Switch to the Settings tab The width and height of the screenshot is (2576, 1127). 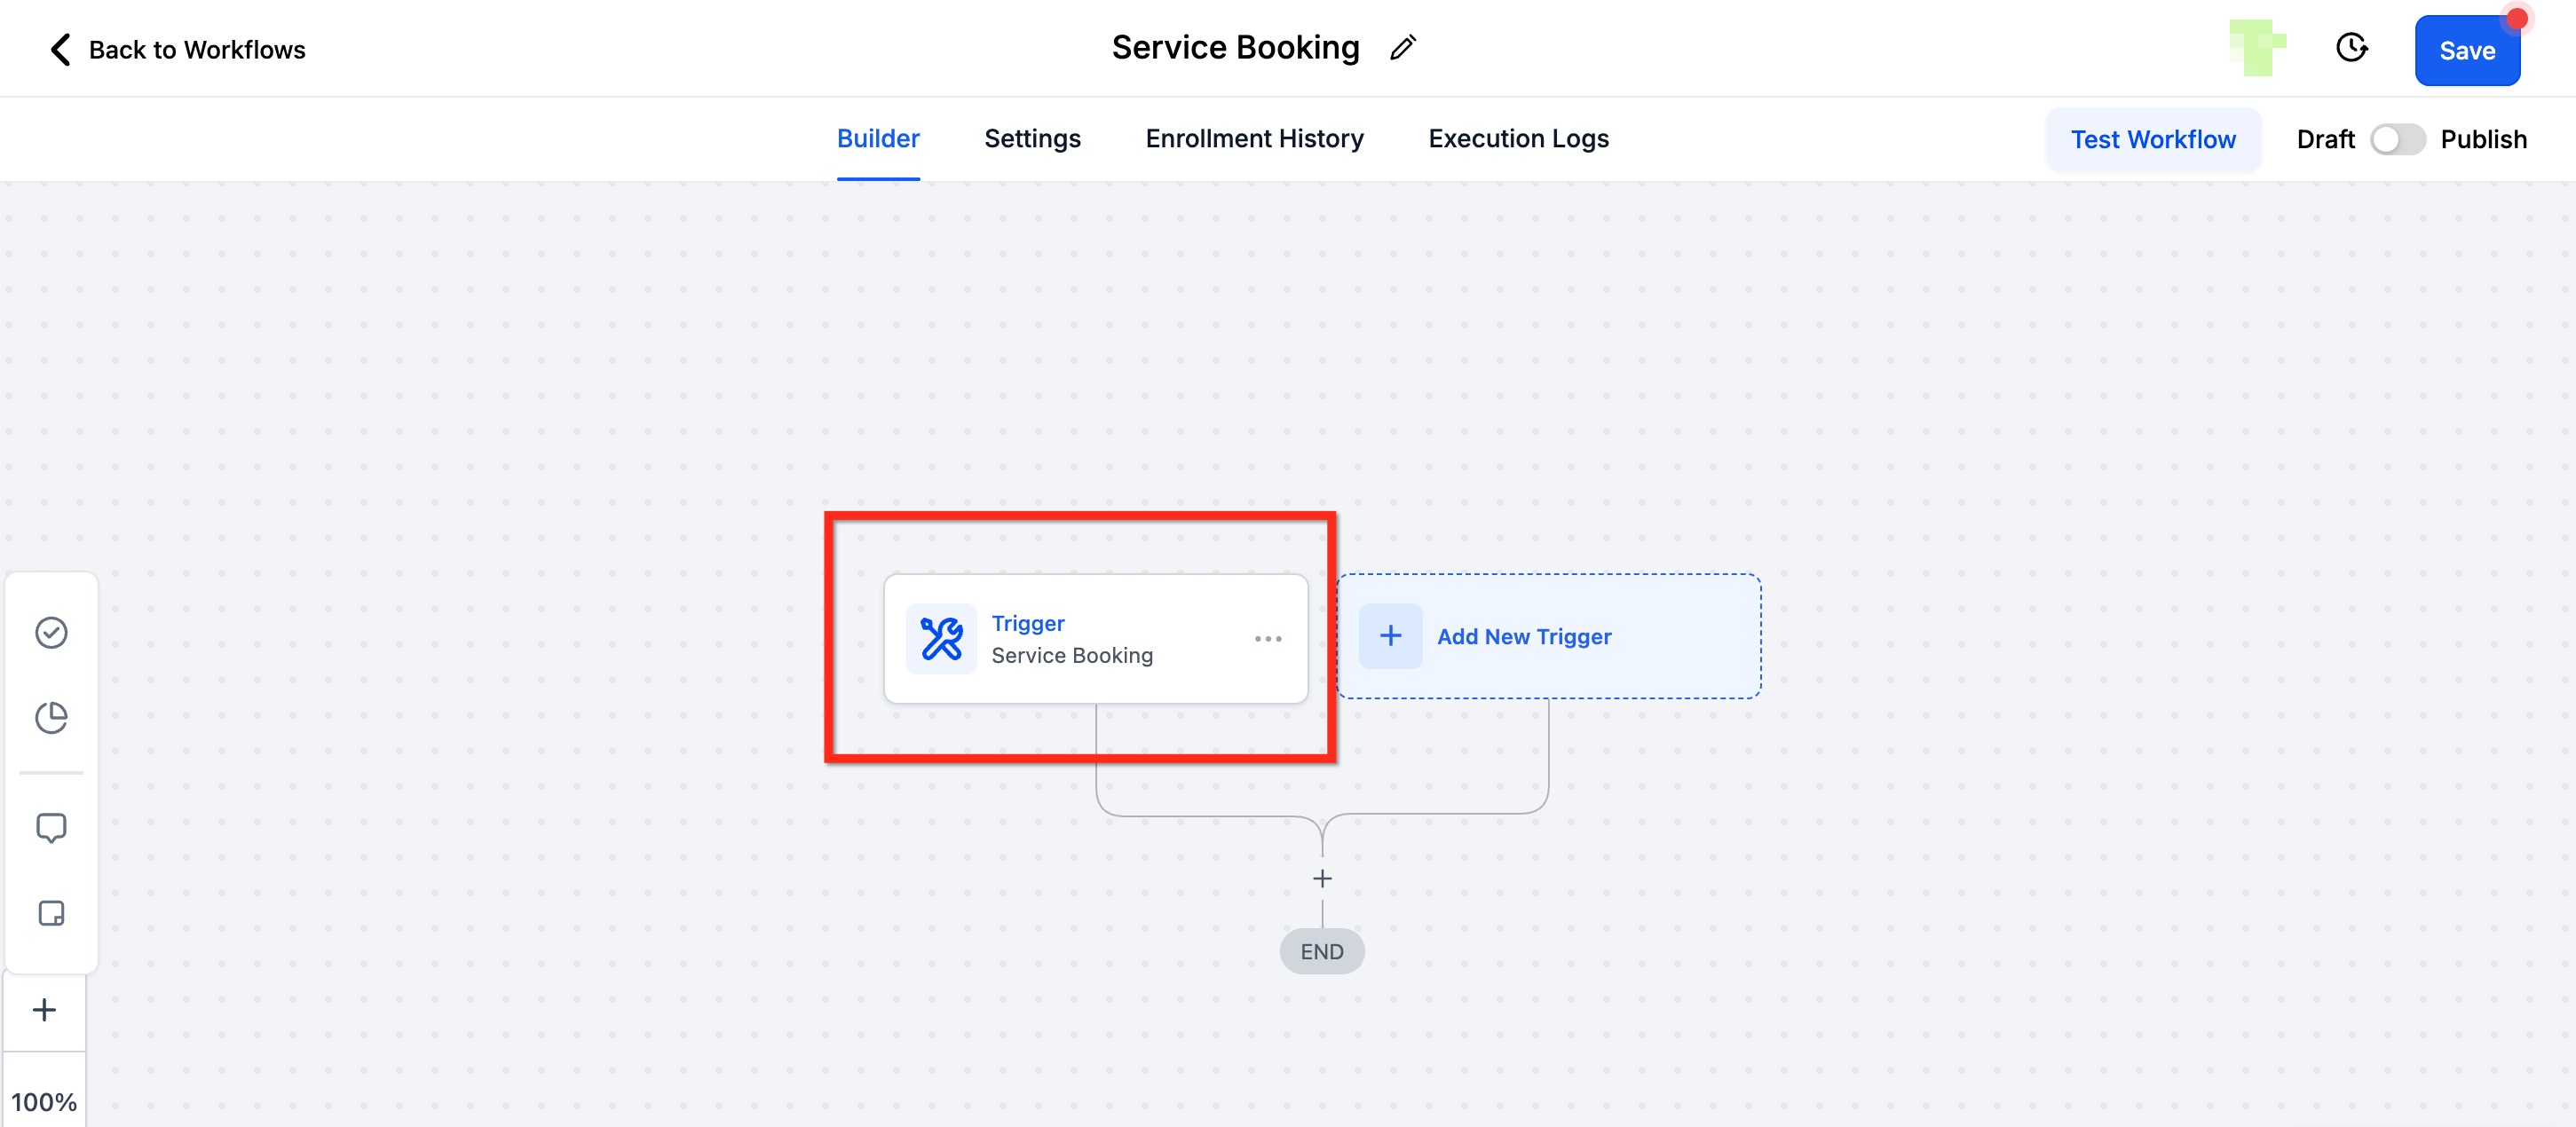pos(1032,139)
